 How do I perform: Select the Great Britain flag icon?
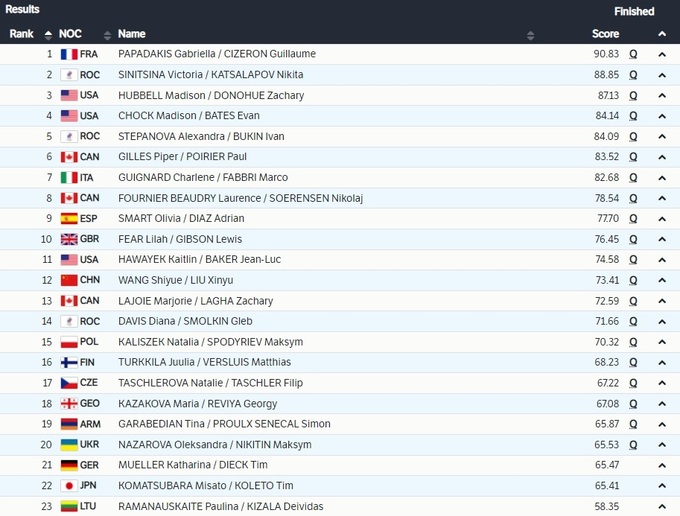(x=69, y=239)
